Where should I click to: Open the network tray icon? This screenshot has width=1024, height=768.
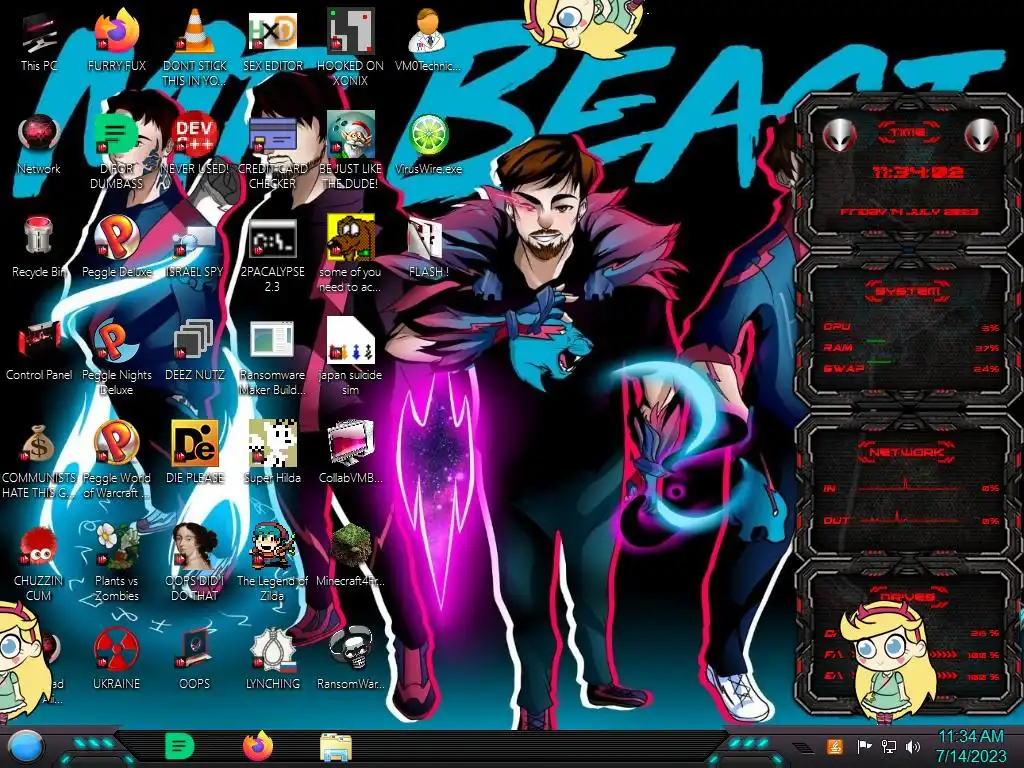(889, 746)
